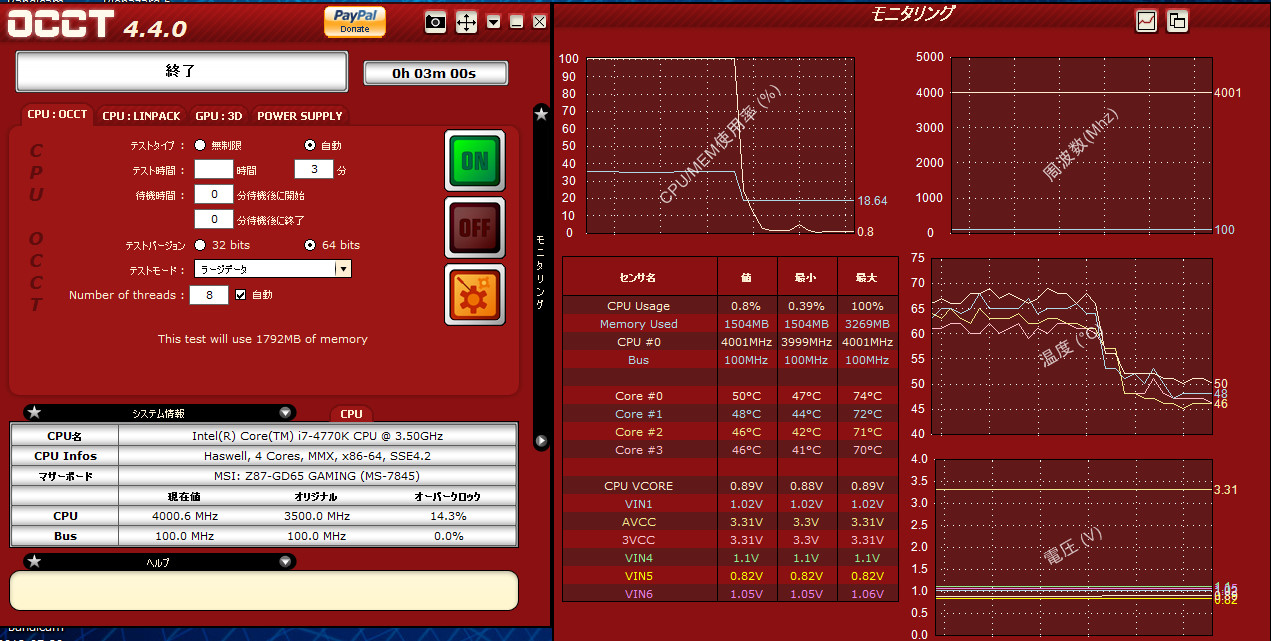Click the move window crosshair icon
This screenshot has height=641, width=1271.
tap(466, 22)
